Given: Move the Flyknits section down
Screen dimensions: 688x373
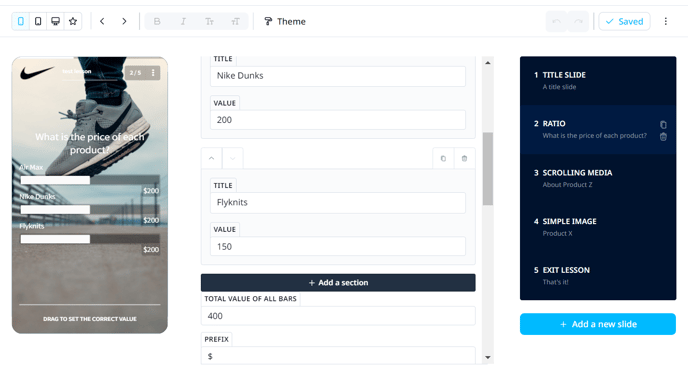Looking at the screenshot, I should click(233, 158).
